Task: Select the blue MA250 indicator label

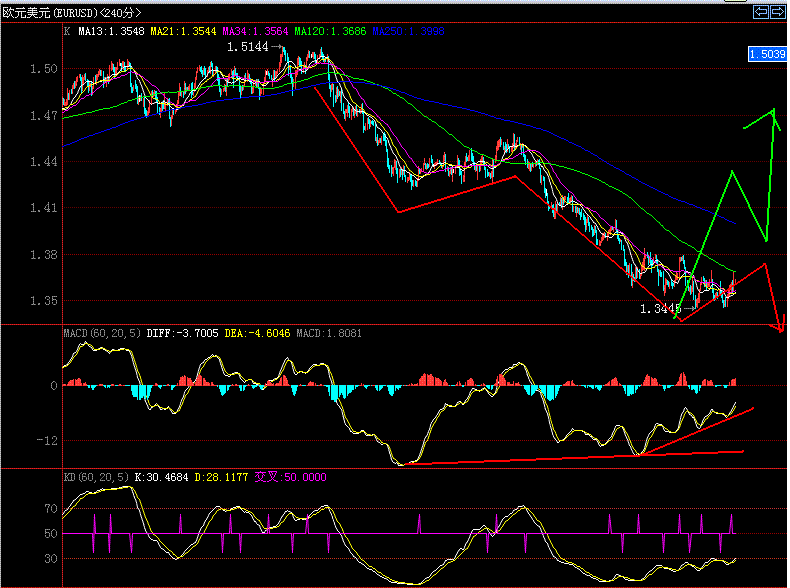Action: coord(408,32)
